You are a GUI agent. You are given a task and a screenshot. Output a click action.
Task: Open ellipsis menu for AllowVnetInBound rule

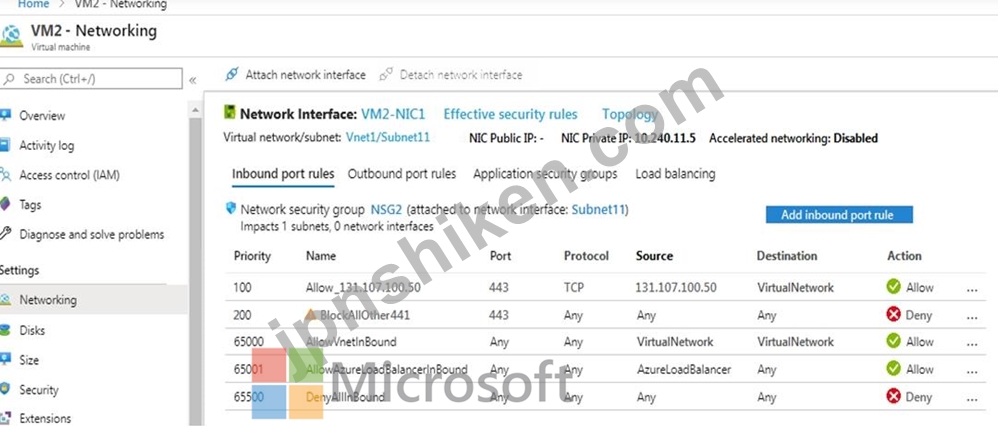point(971,344)
